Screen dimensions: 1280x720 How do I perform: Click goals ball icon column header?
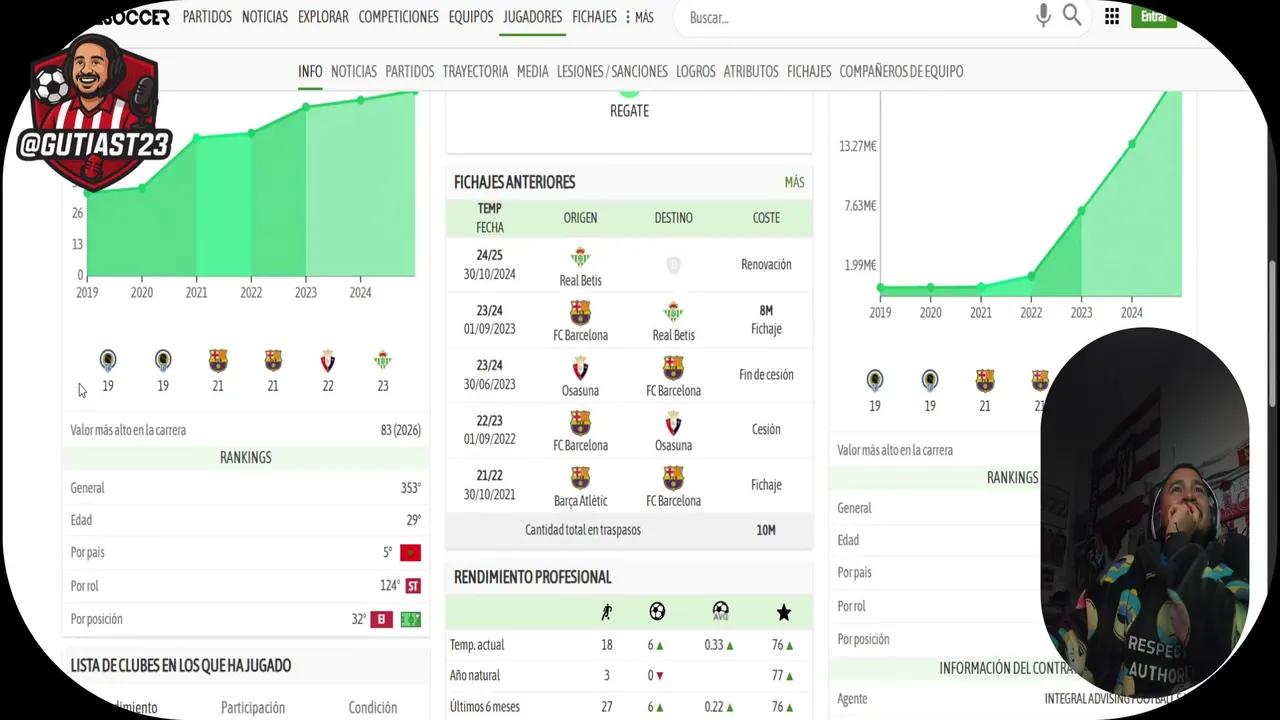(x=657, y=611)
